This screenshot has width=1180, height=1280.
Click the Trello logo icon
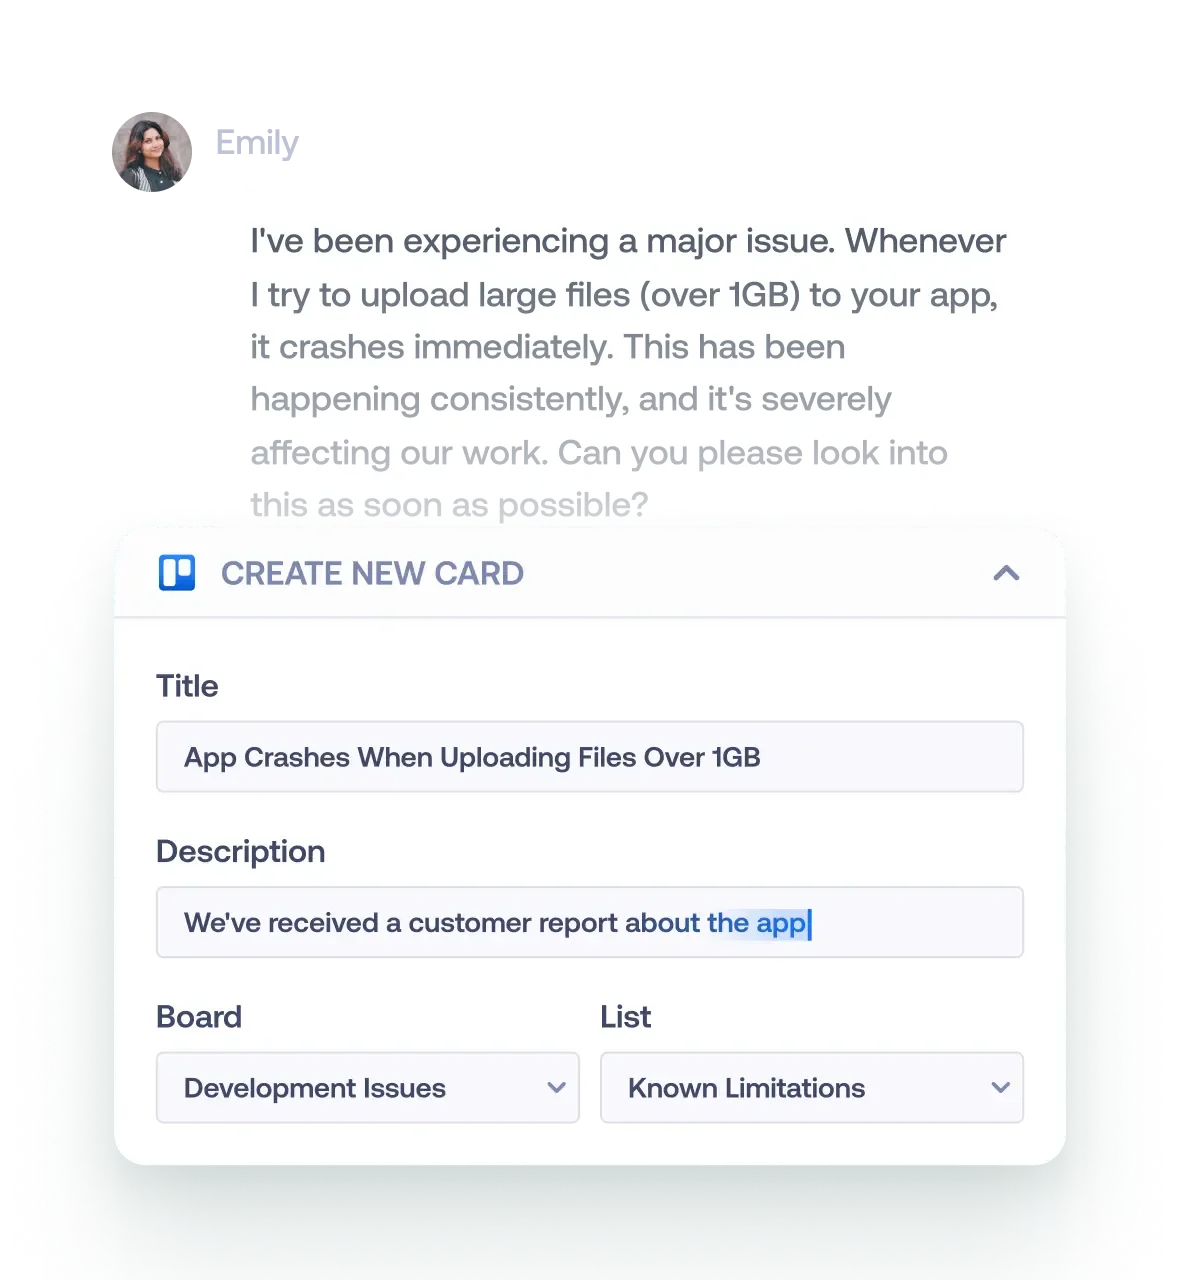(177, 573)
